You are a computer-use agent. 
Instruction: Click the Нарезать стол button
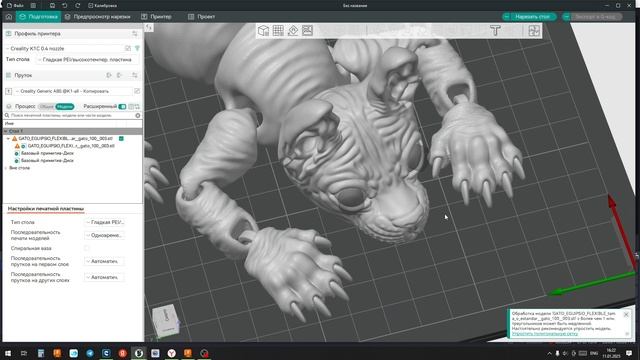533,17
